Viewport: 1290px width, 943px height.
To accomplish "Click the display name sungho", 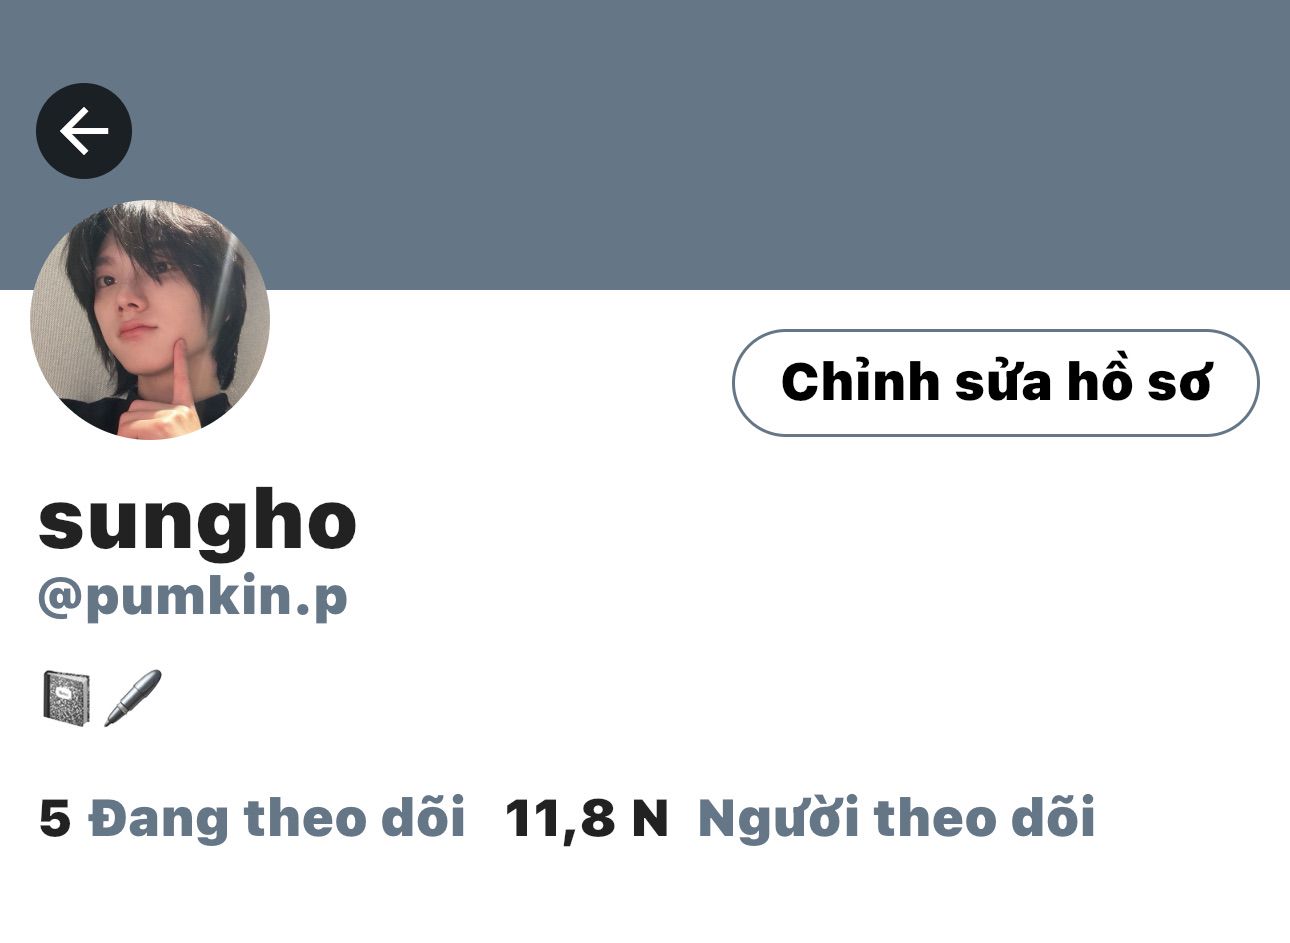I will 197,521.
